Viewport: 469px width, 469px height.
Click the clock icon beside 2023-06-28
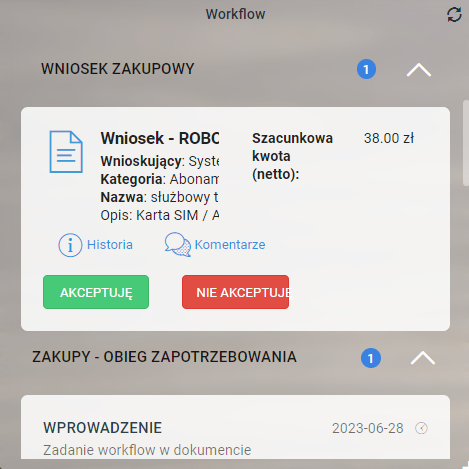[x=421, y=428]
